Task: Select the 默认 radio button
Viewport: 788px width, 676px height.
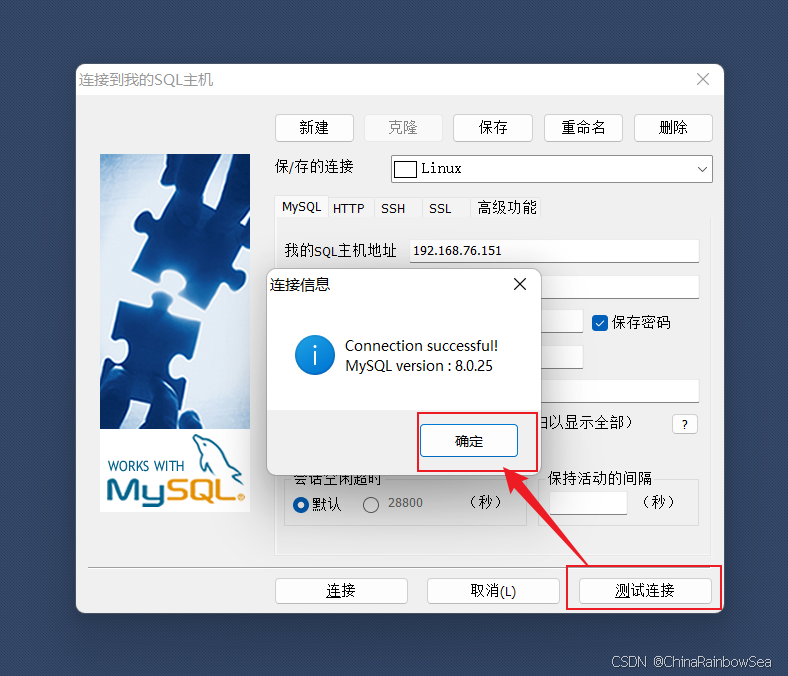Action: 301,504
